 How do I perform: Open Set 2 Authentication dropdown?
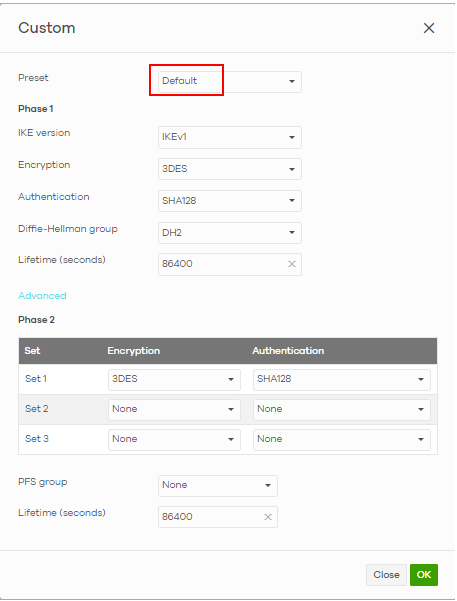[x=342, y=409]
